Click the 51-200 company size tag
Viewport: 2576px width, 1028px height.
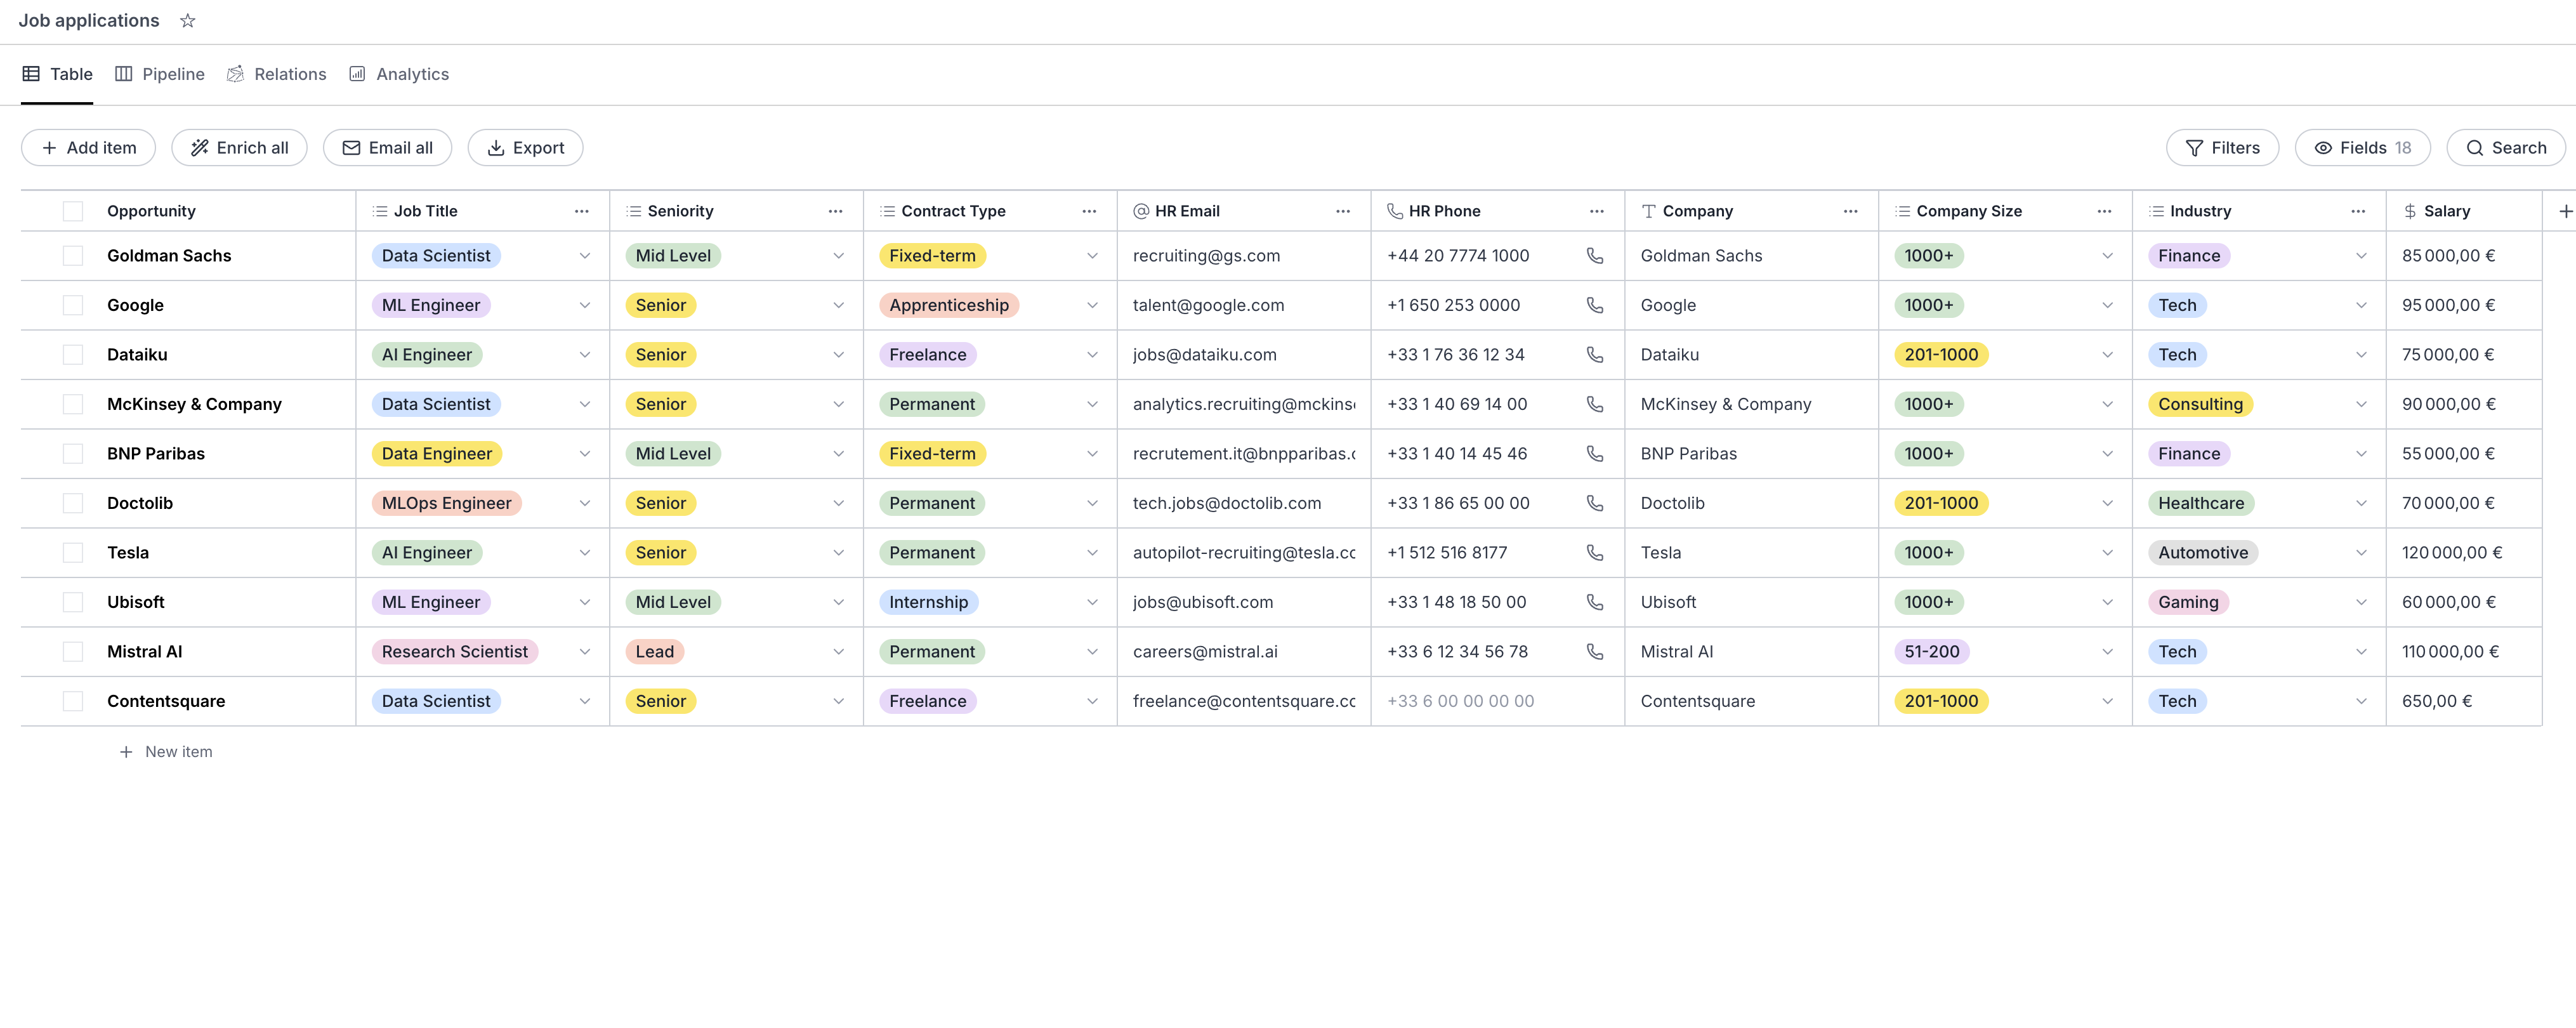(x=1931, y=652)
